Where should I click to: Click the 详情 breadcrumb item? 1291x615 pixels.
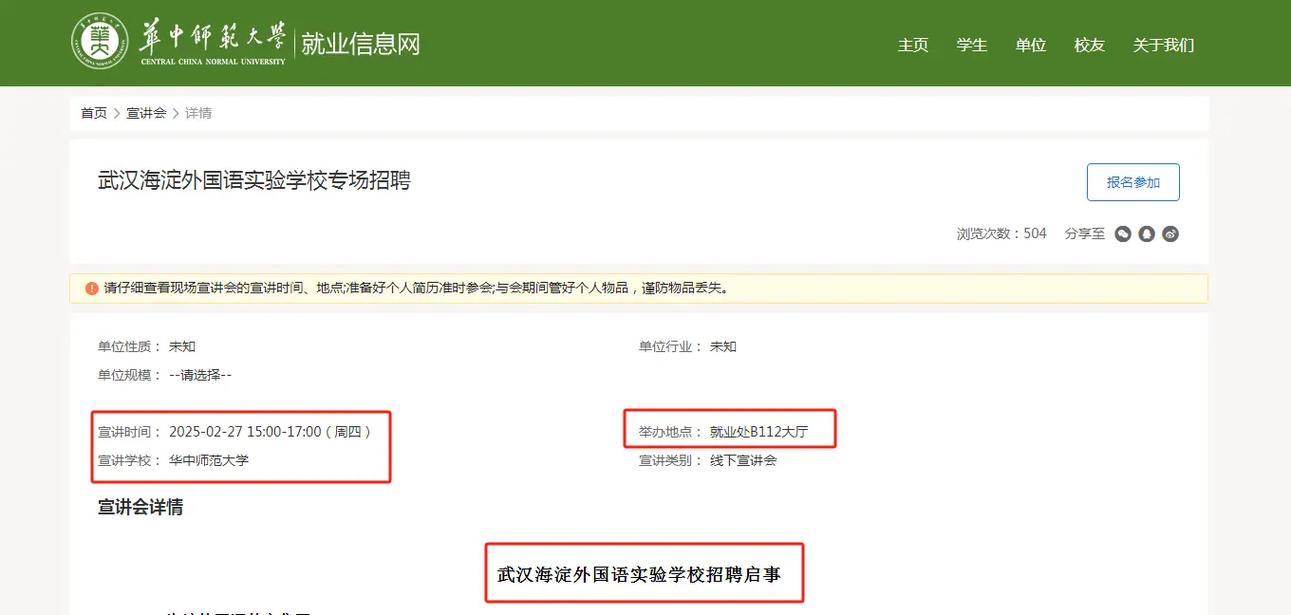[198, 112]
